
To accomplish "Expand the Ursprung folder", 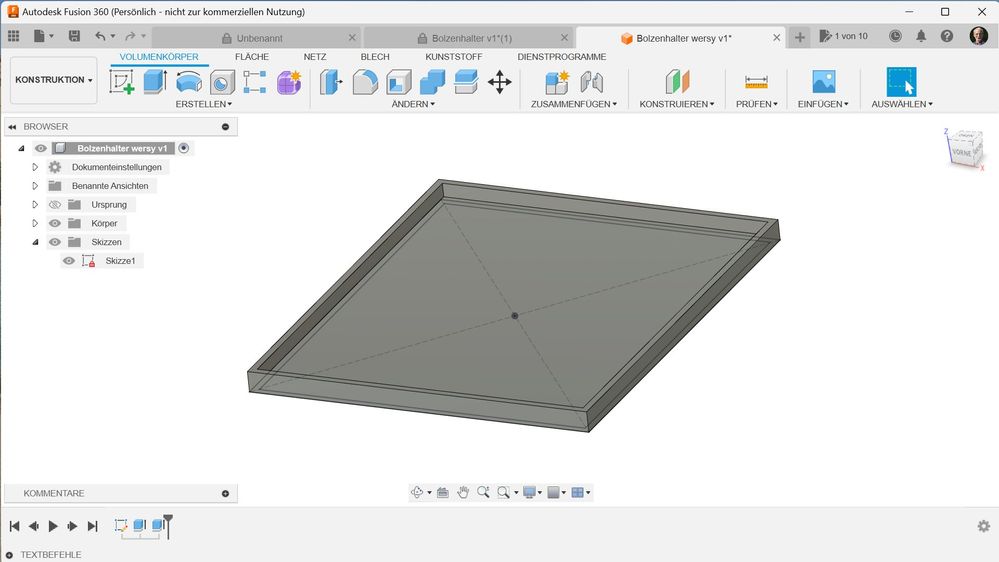I will tap(35, 205).
